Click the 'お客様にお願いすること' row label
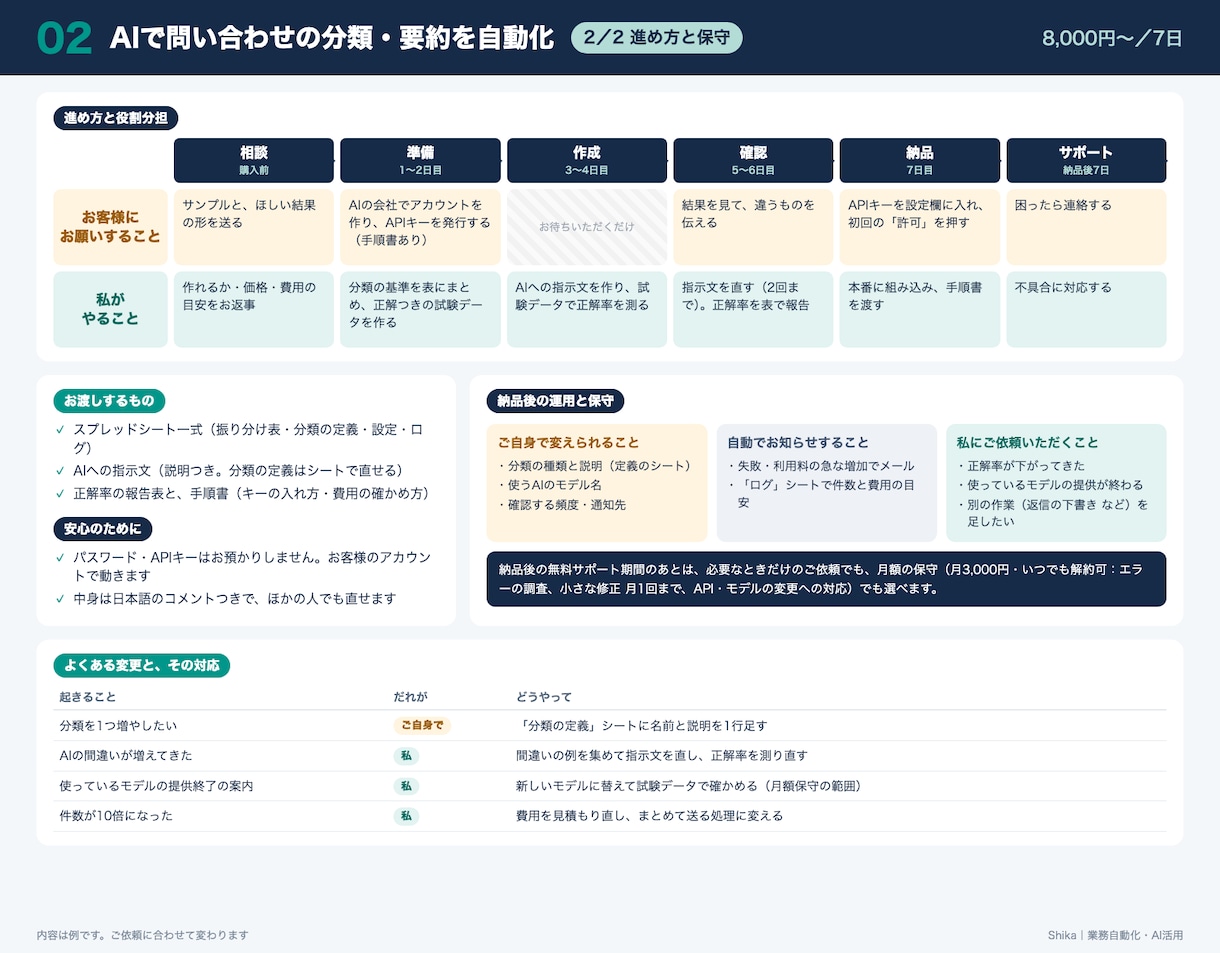Screen dimensions: 1220x953 [x=111, y=227]
